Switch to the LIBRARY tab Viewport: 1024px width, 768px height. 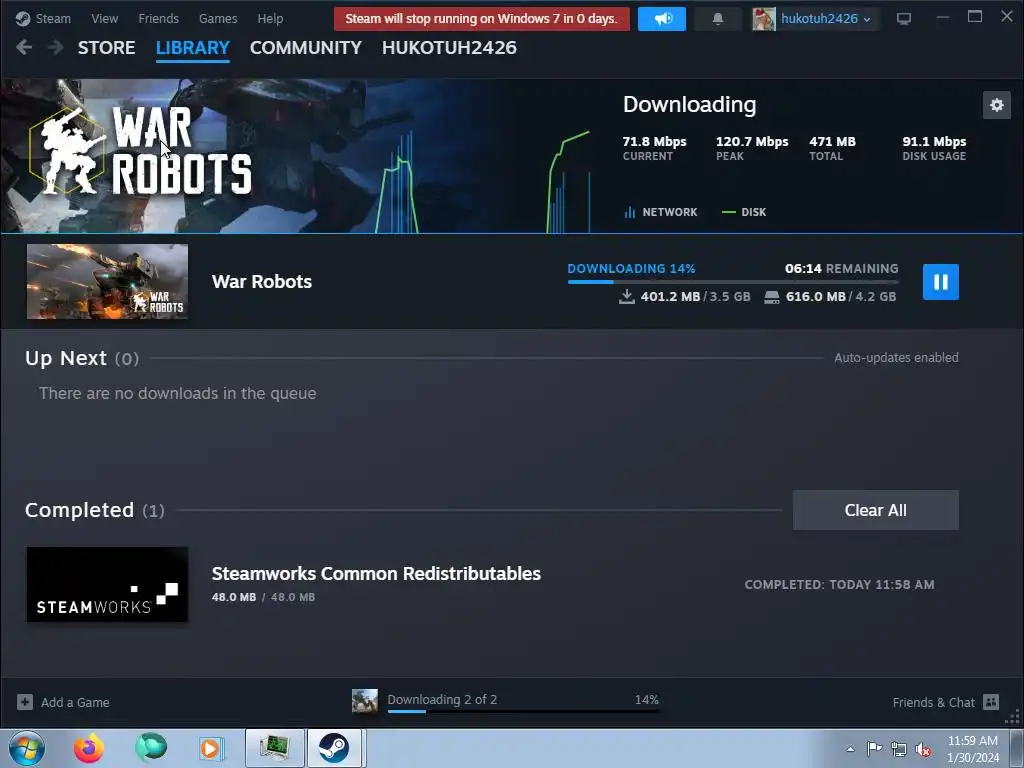click(193, 48)
